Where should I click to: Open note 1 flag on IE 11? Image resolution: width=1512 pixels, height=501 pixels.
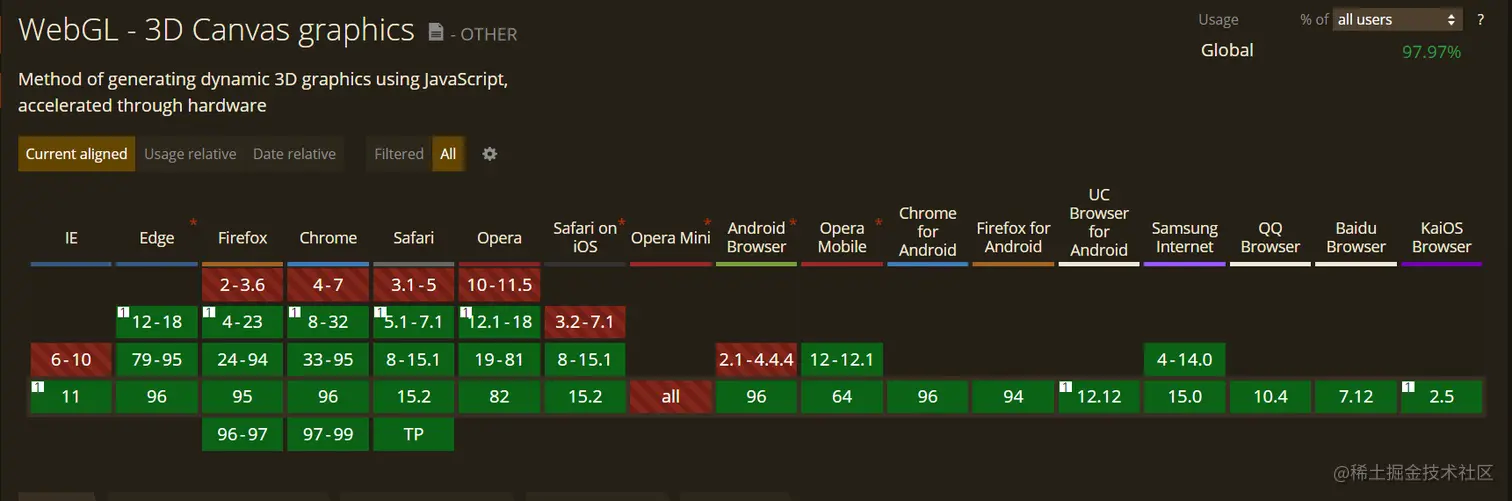click(37, 387)
